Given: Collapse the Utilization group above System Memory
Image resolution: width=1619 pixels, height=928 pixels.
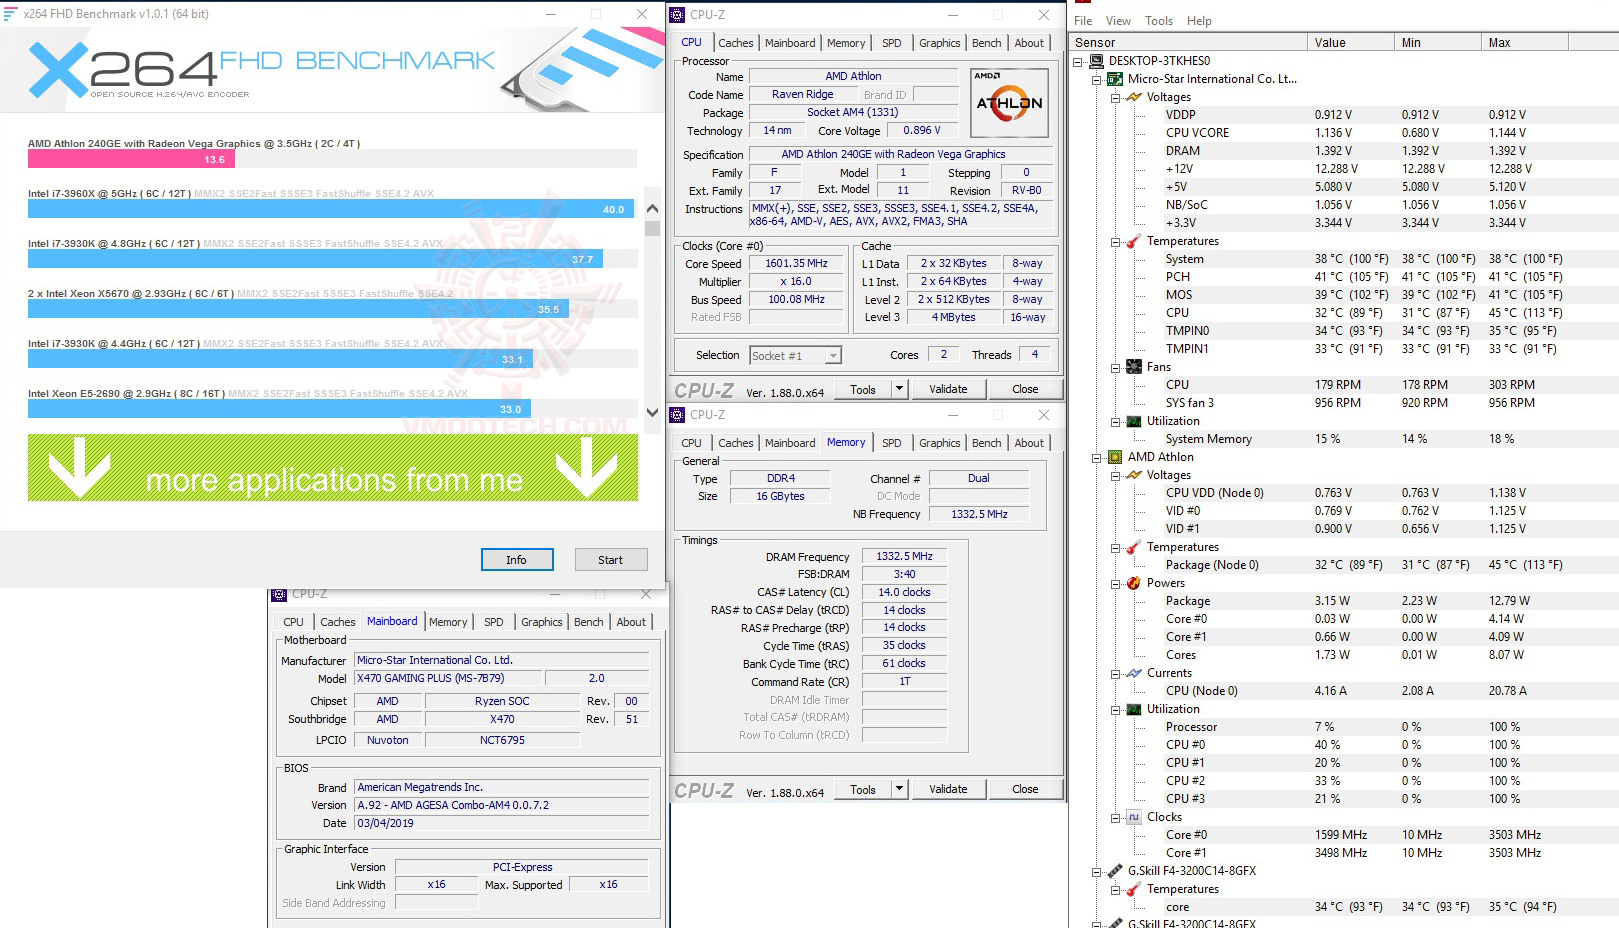Looking at the screenshot, I should click(x=1116, y=422).
